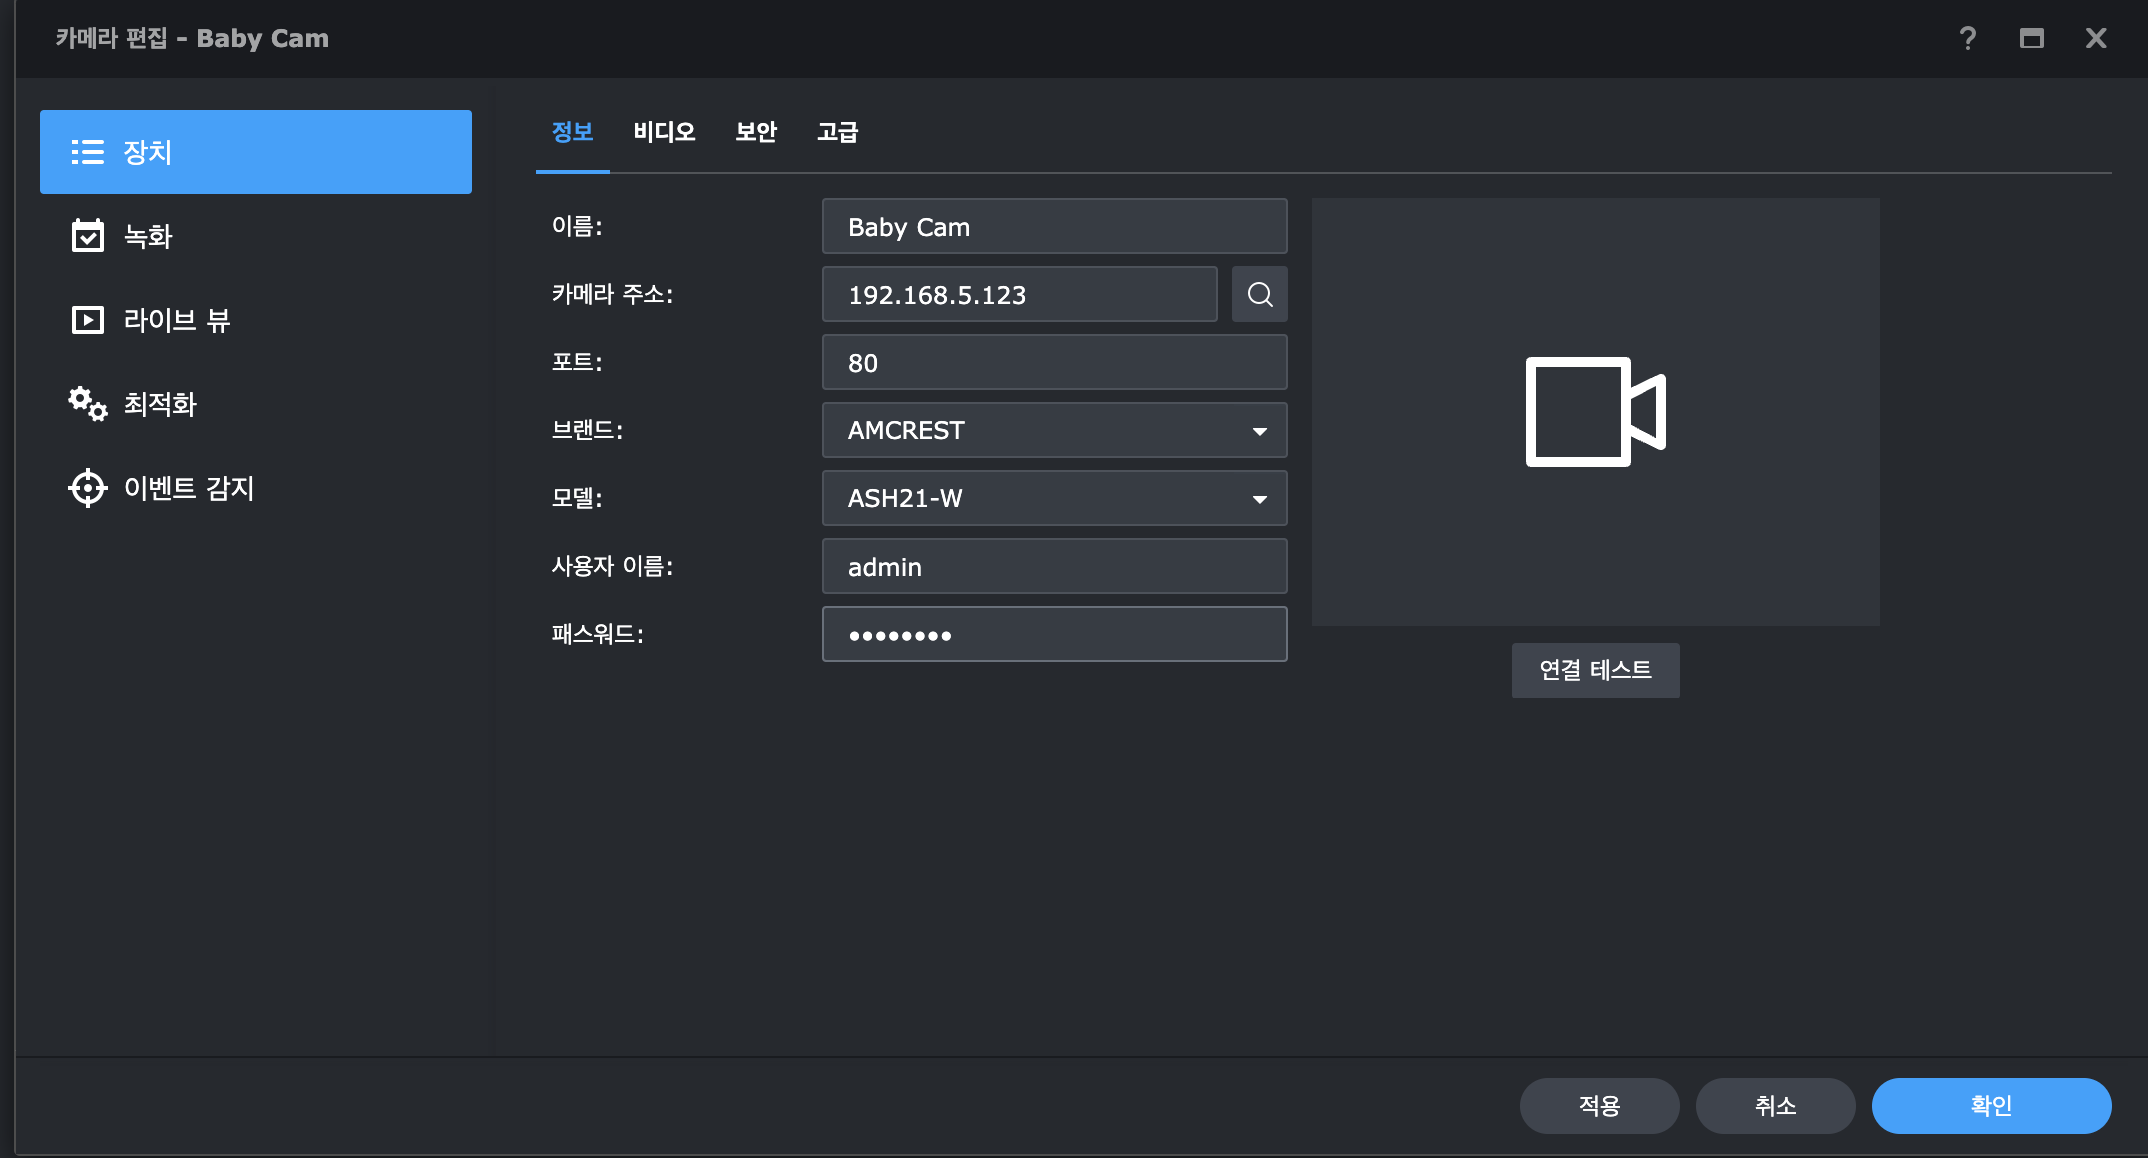Expand the 브랜드 AMCREST dropdown
Image resolution: width=2148 pixels, height=1158 pixels.
(x=1259, y=431)
